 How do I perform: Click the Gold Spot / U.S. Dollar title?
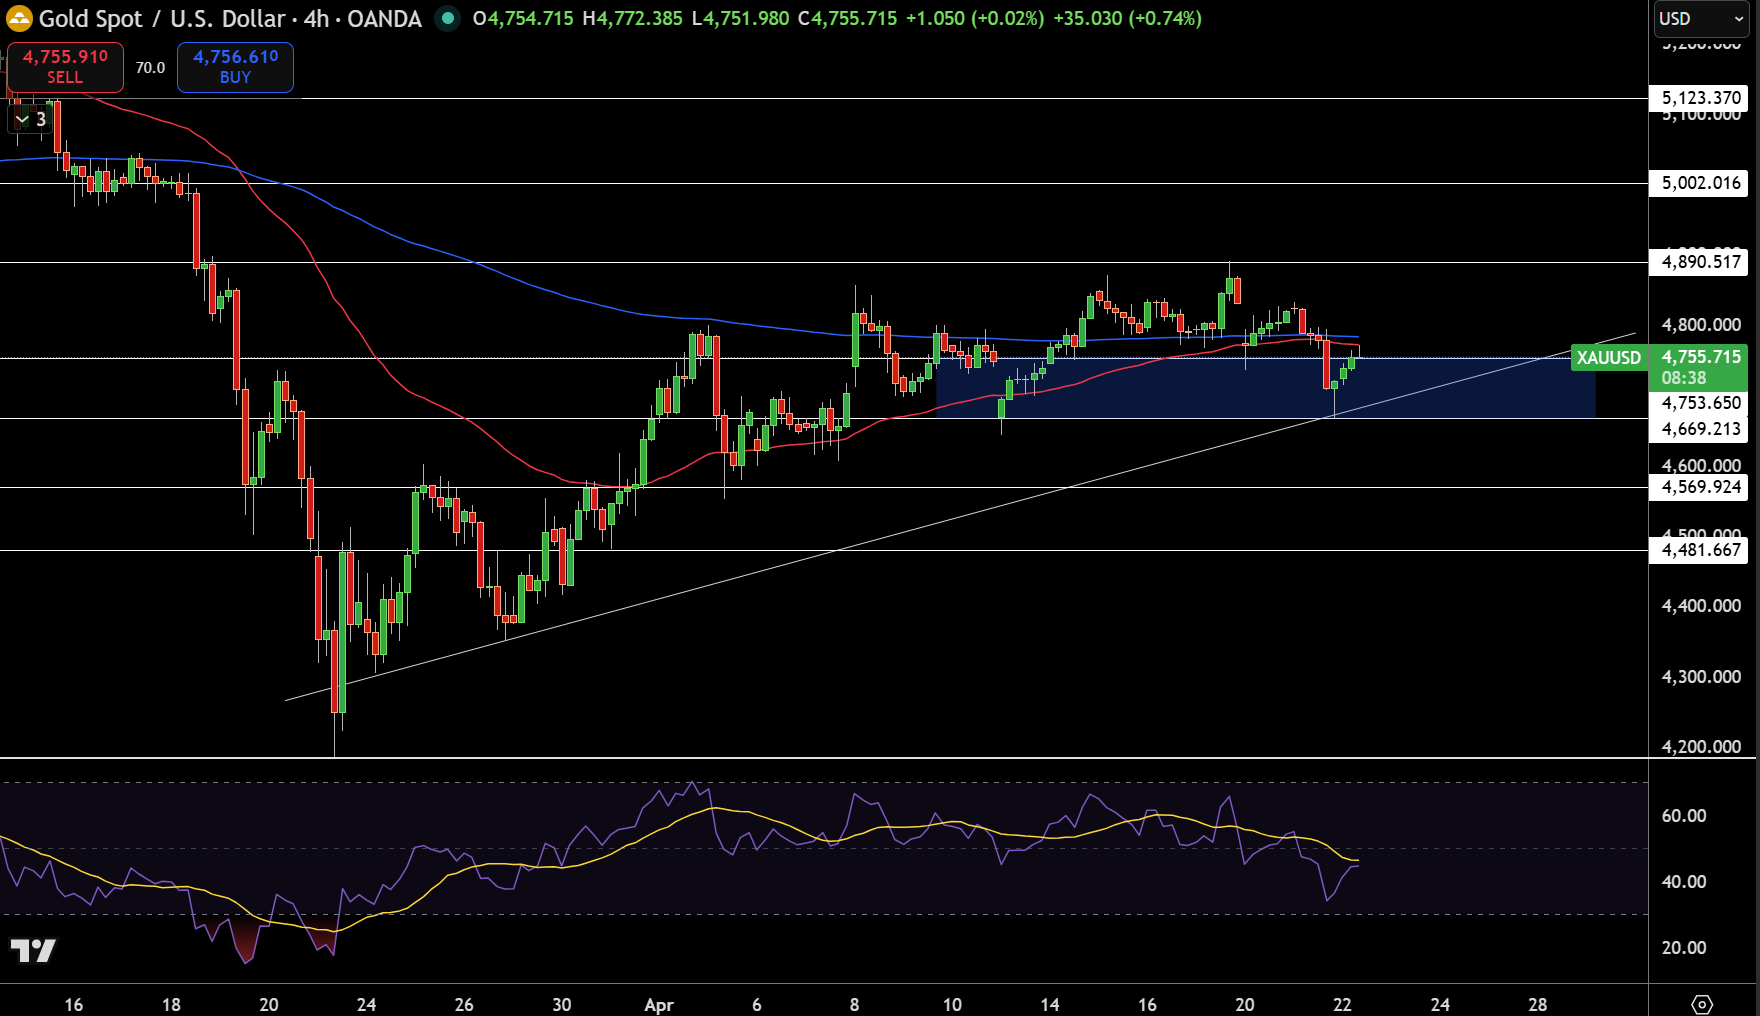[162, 18]
